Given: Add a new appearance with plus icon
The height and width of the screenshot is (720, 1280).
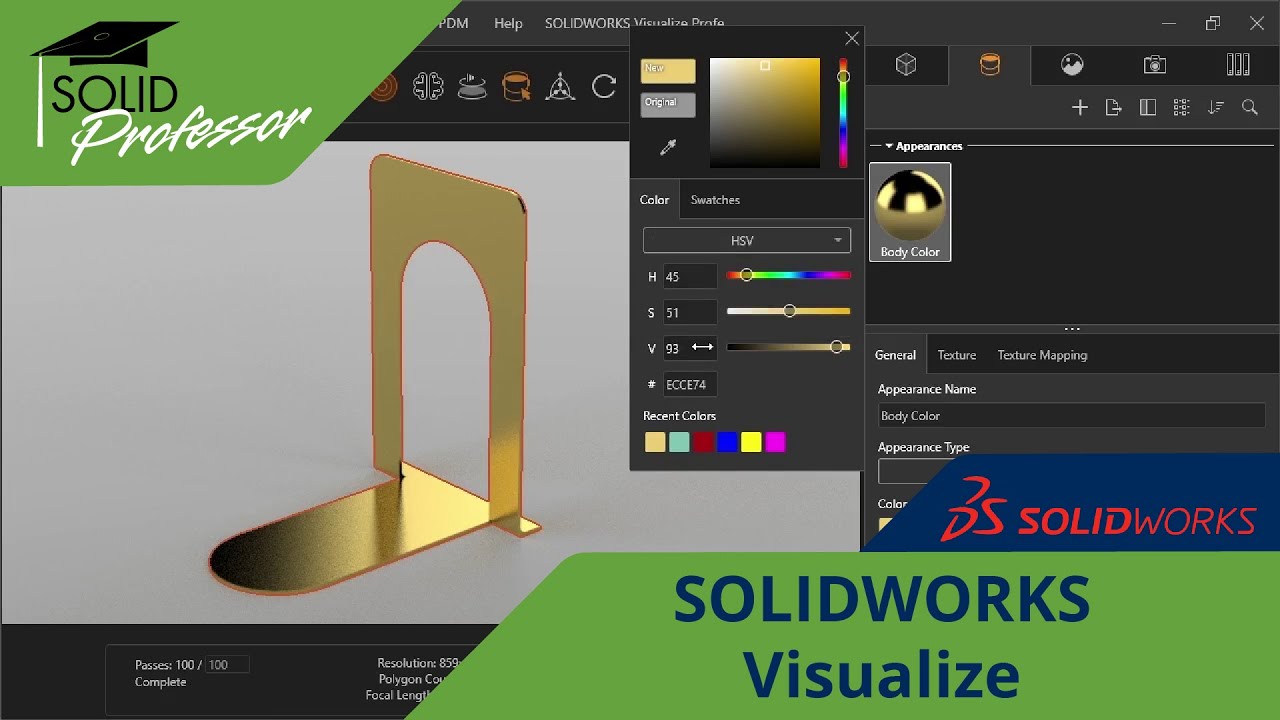Looking at the screenshot, I should click(x=1080, y=108).
